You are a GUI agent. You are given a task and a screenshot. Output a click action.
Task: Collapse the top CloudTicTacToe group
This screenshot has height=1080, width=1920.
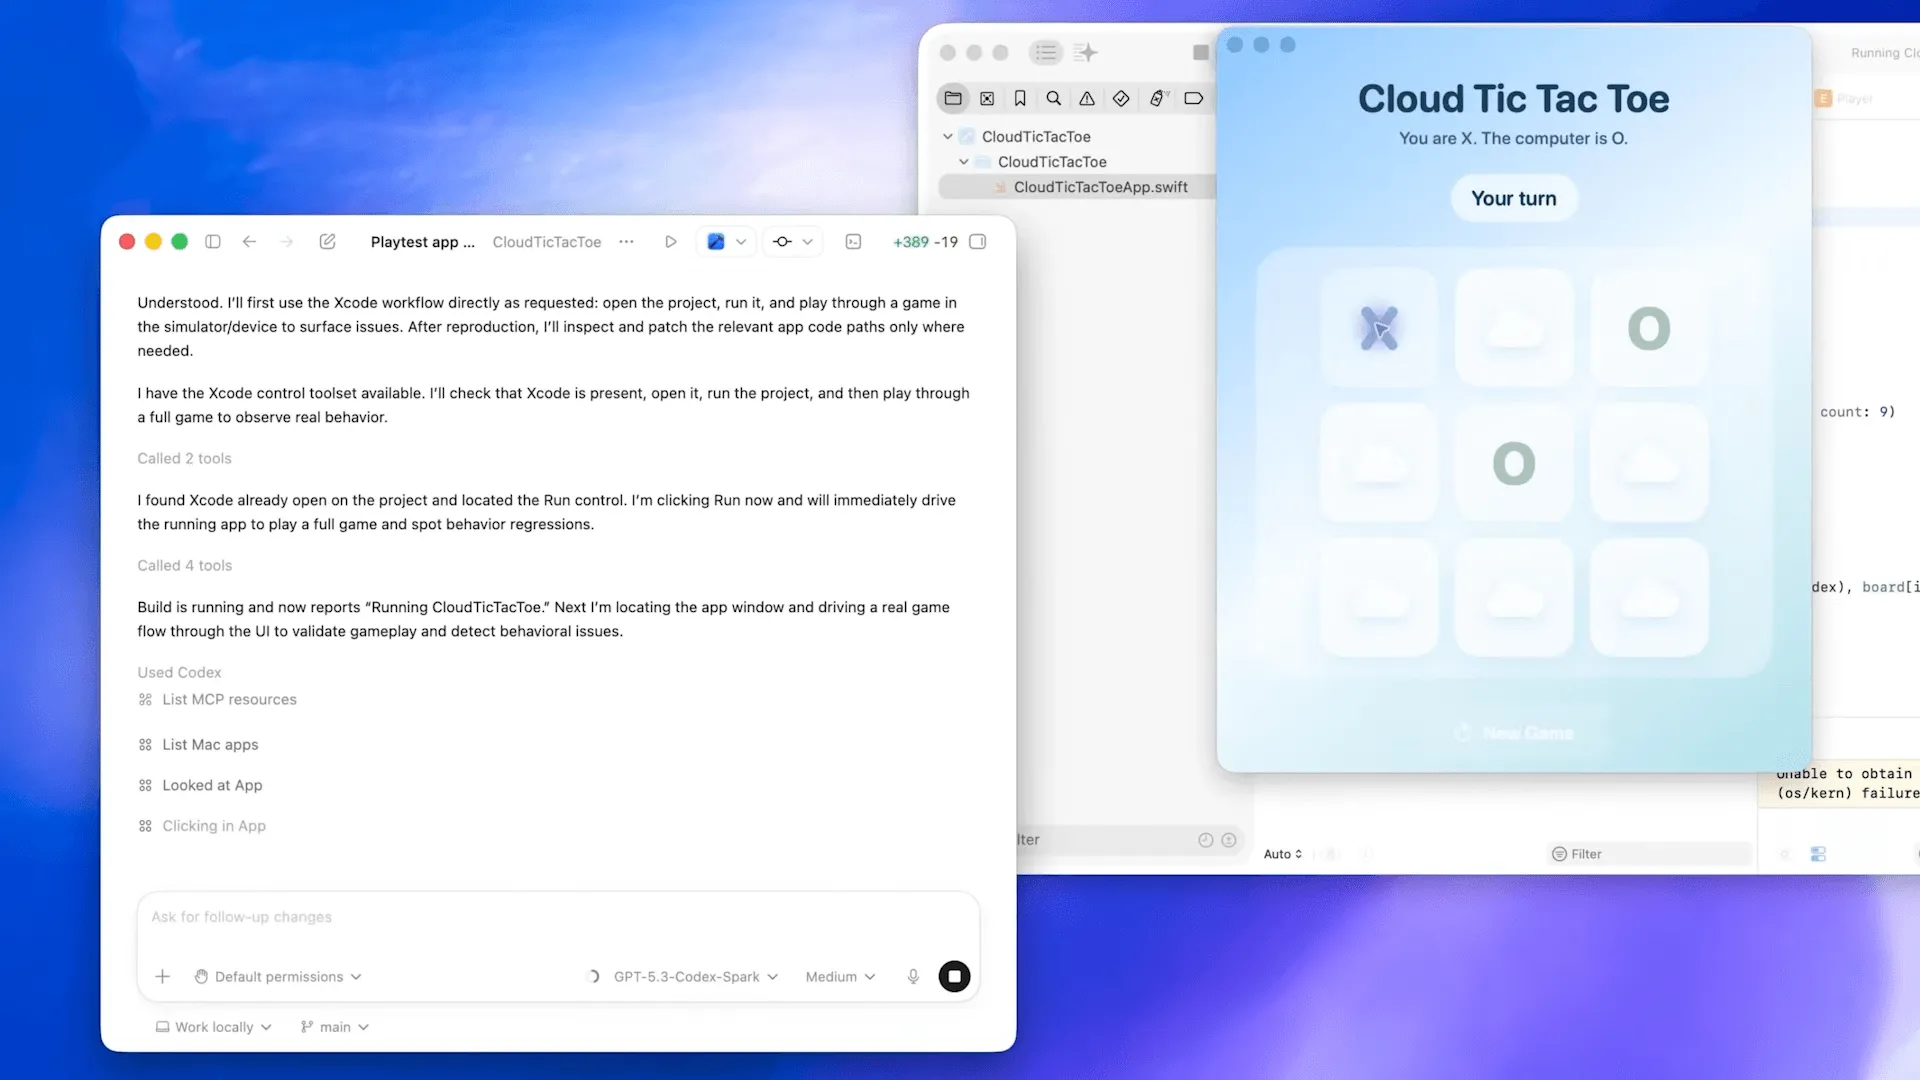pos(947,136)
